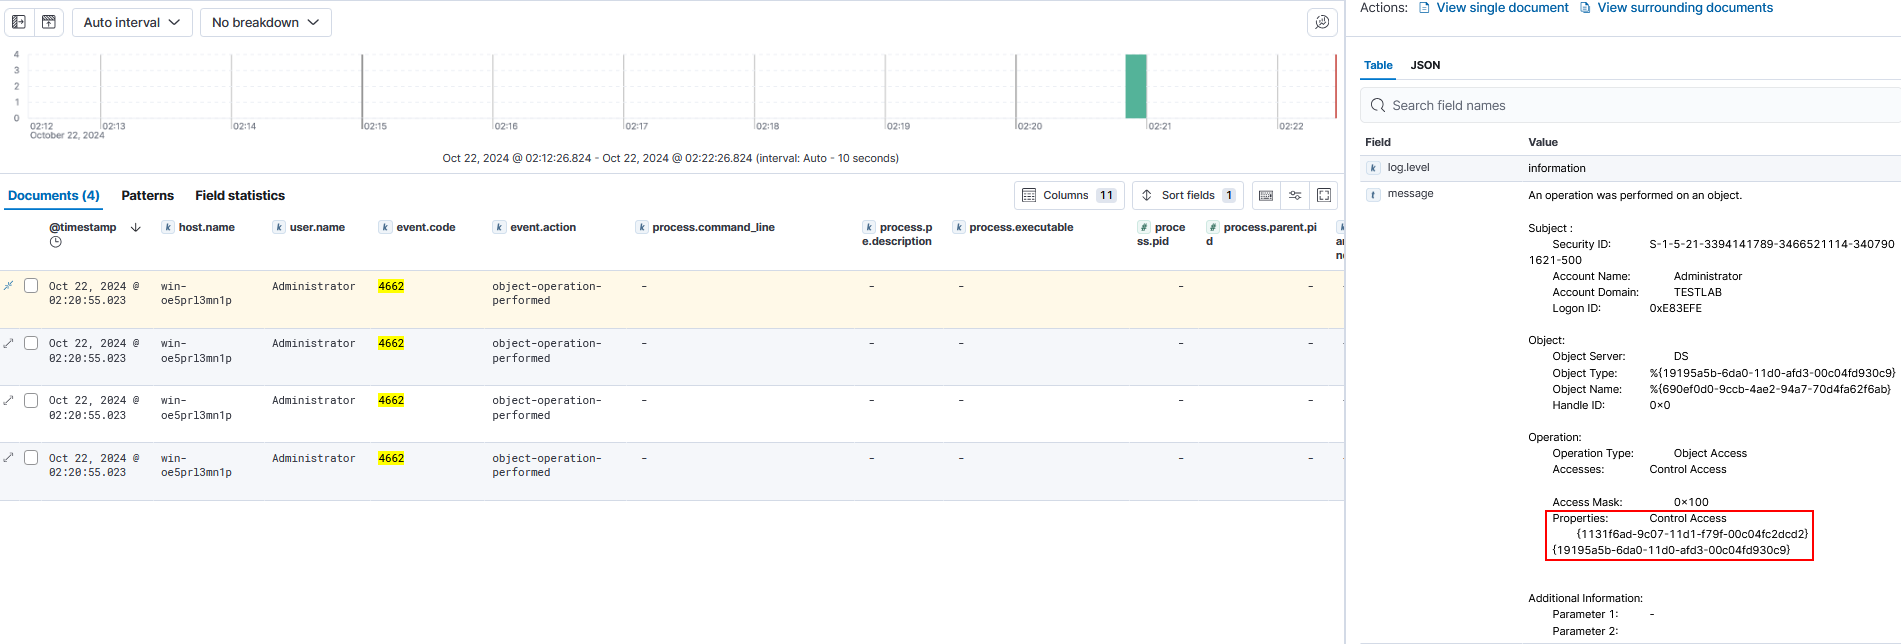The width and height of the screenshot is (1901, 644).
Task: Switch to the Field statistics tab
Action: 240,195
